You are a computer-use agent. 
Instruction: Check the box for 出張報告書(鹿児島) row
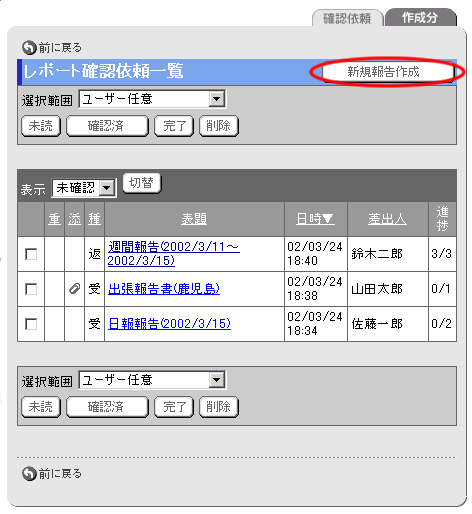coord(31,289)
